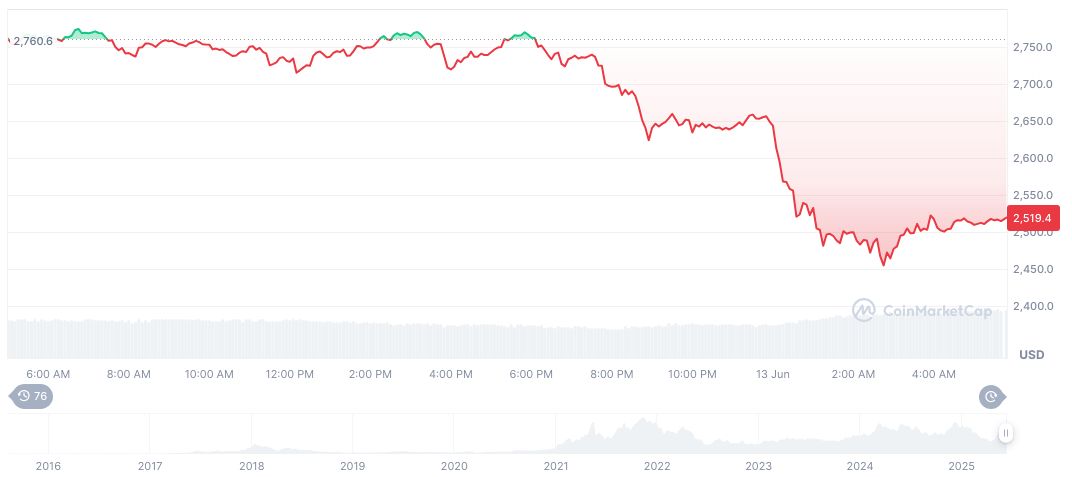Image resolution: width=1072 pixels, height=477 pixels.
Task: Click the USD currency label
Action: coord(1030,355)
